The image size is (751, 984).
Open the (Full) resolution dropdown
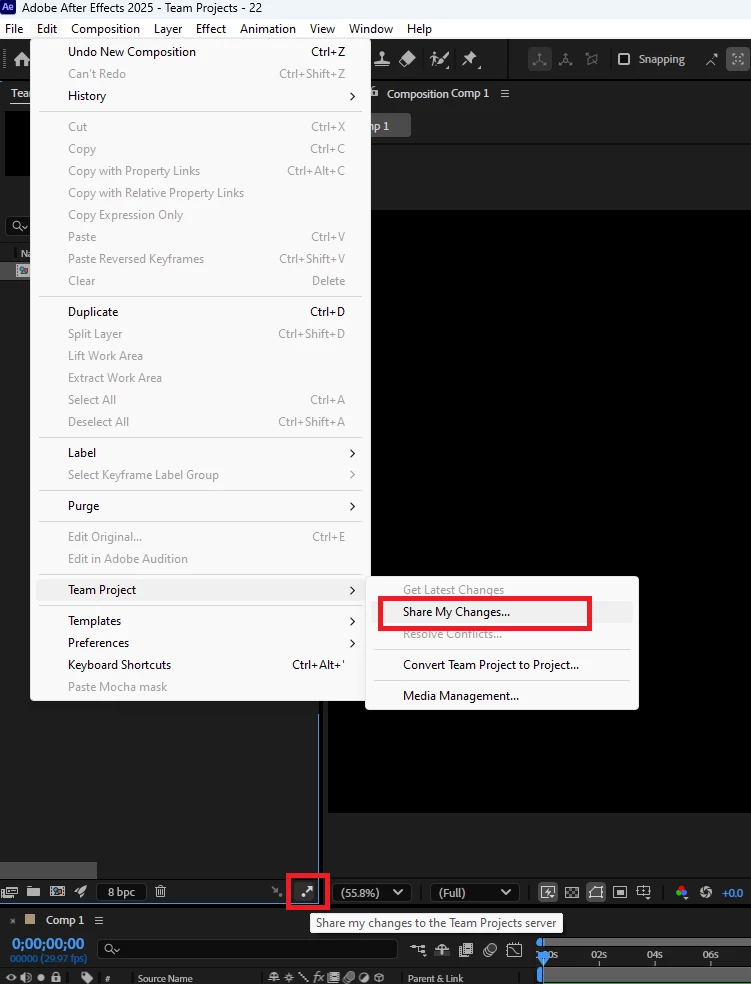tap(474, 892)
